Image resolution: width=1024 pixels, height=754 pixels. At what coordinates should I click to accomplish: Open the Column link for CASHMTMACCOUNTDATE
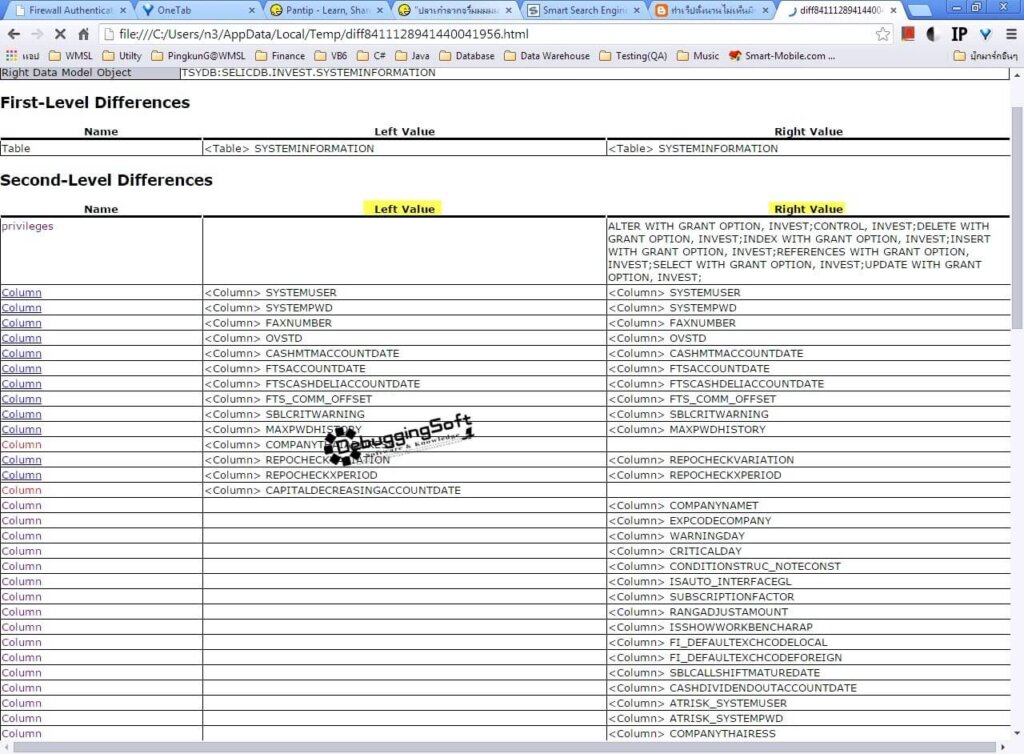click(x=22, y=353)
